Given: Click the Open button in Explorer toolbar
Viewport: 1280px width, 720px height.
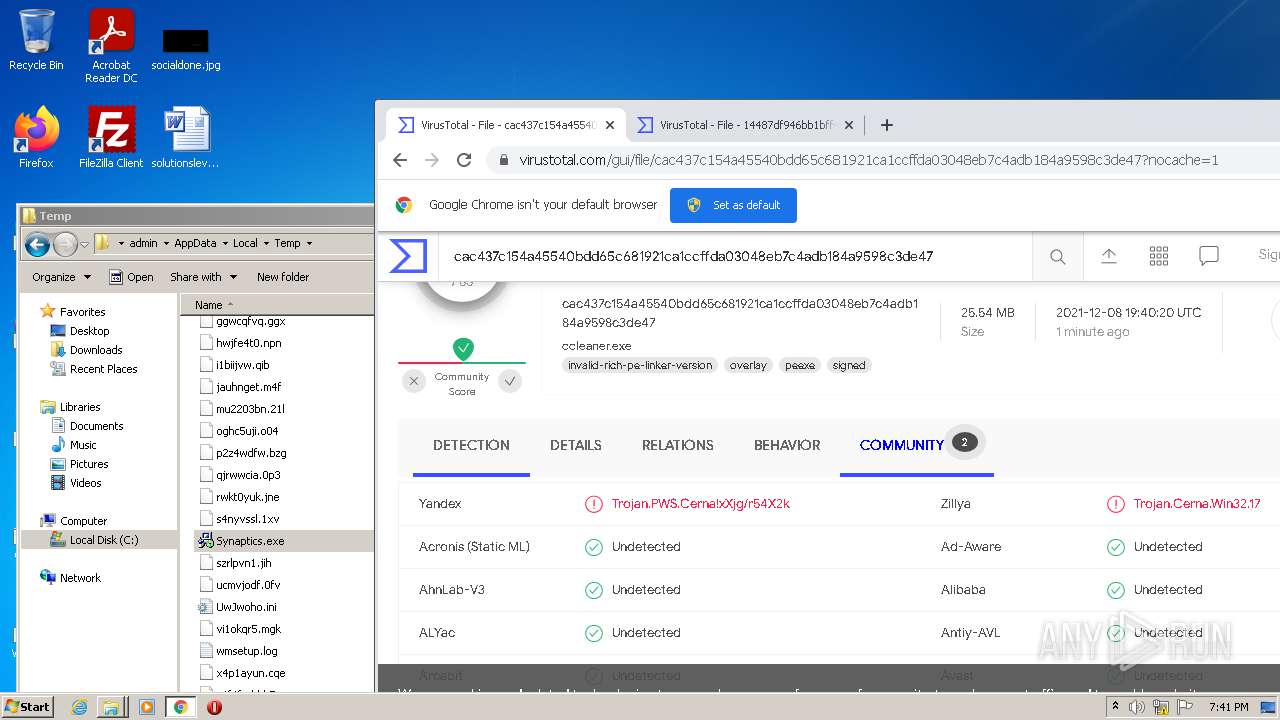Looking at the screenshot, I should pos(130,277).
